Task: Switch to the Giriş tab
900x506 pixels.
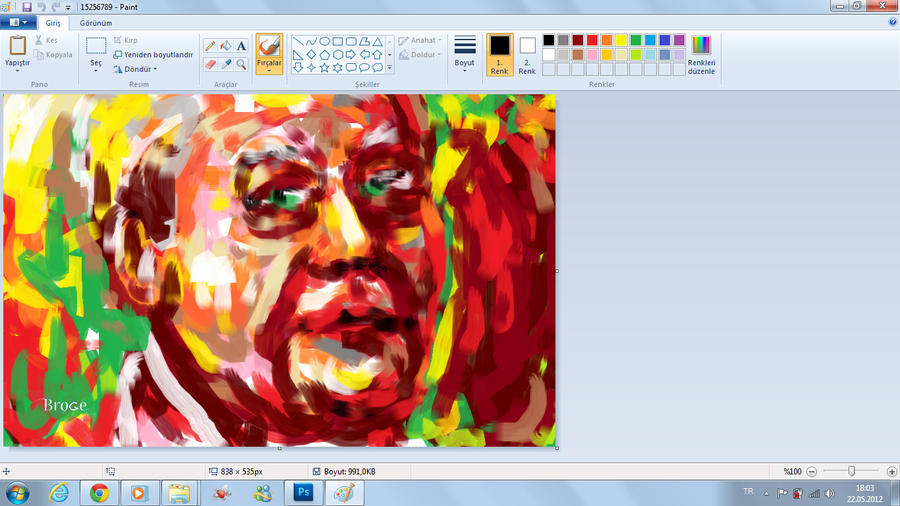Action: pyautogui.click(x=53, y=23)
